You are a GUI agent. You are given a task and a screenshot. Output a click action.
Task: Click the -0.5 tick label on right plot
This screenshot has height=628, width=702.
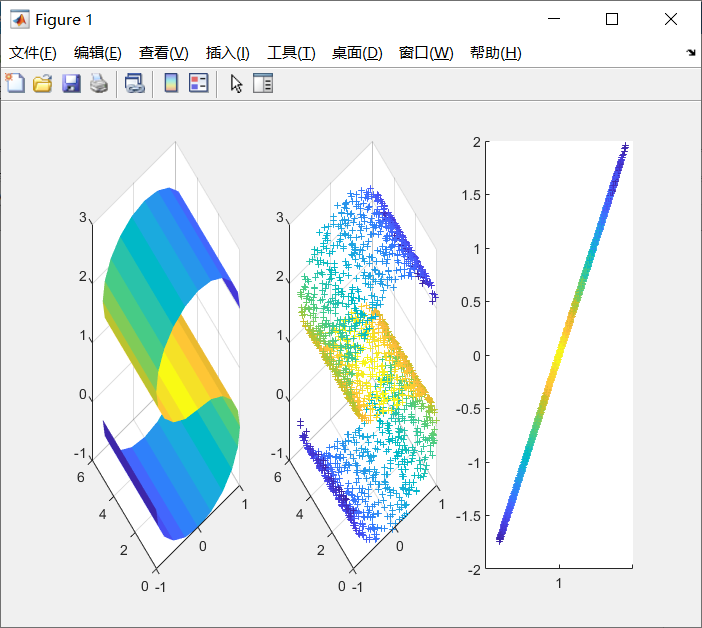tap(468, 409)
